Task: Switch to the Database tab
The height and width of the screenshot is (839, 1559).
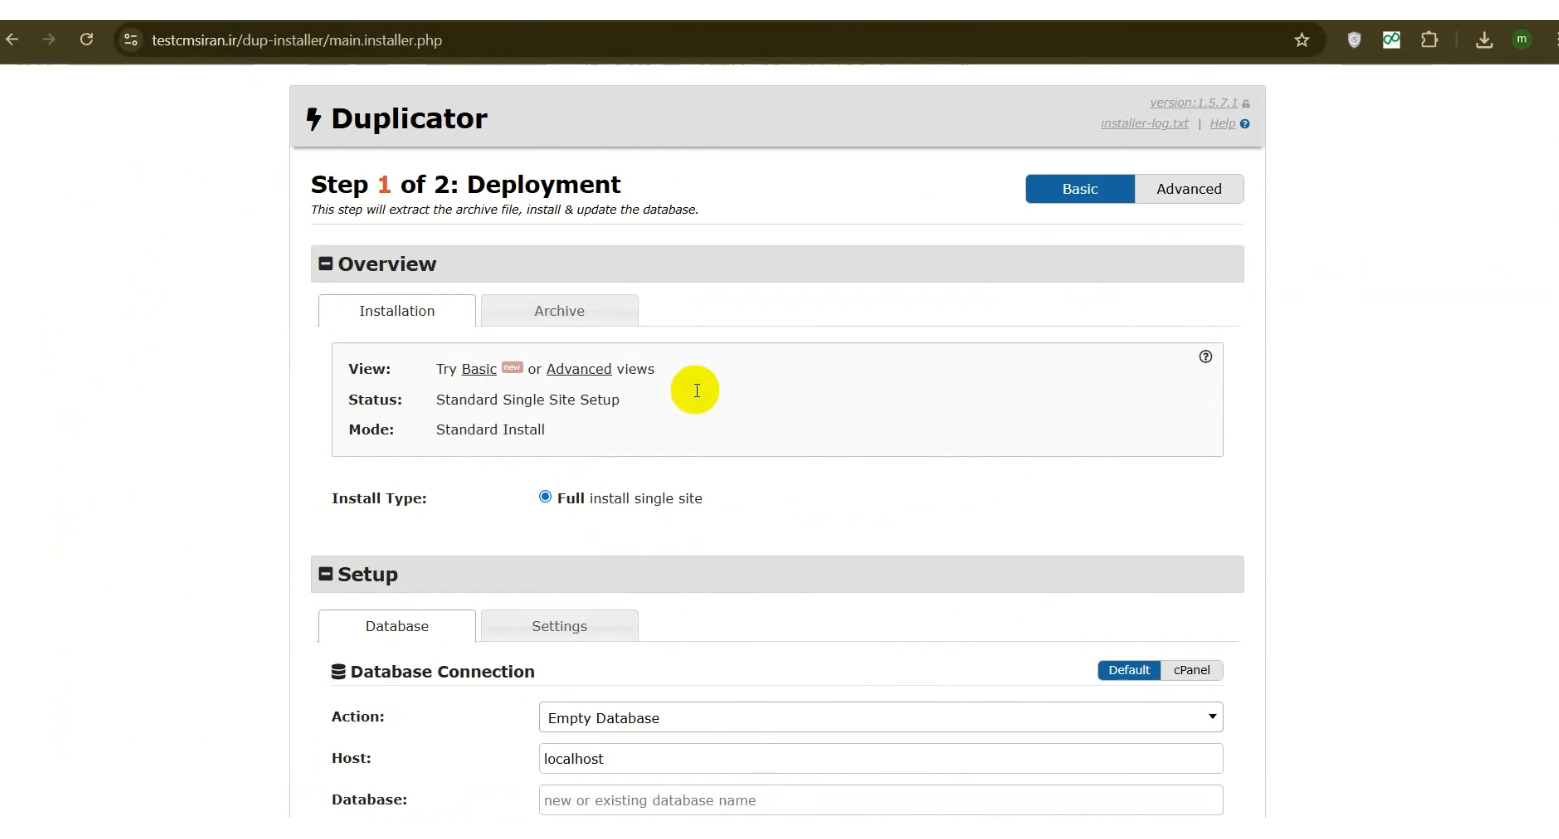Action: coord(397,626)
